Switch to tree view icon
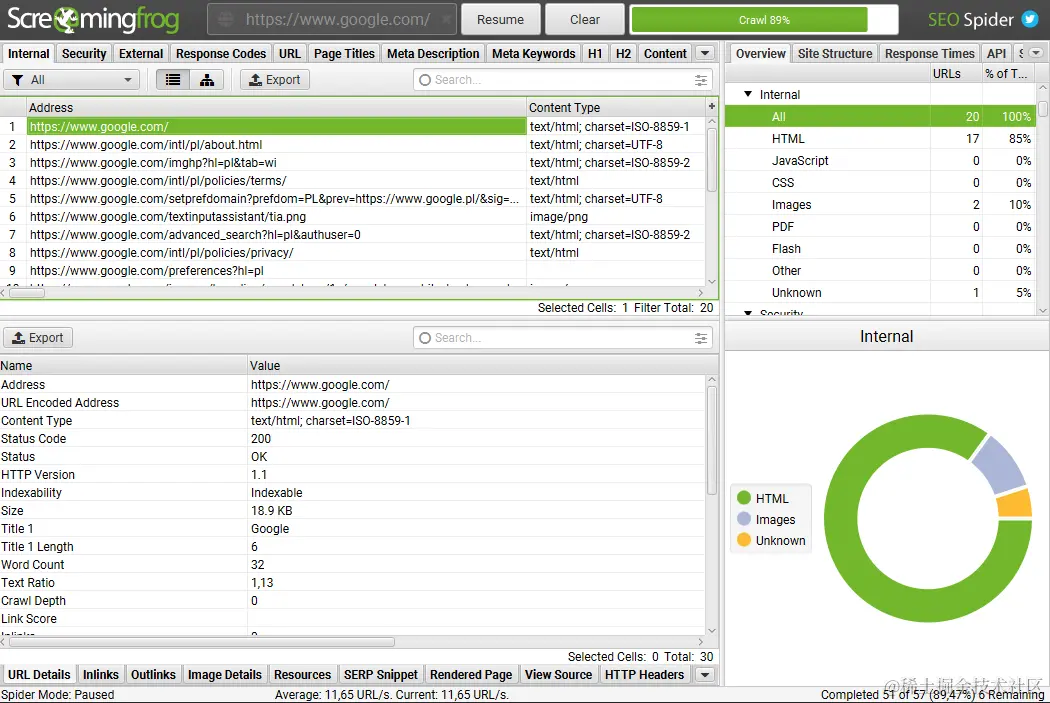 pos(207,80)
